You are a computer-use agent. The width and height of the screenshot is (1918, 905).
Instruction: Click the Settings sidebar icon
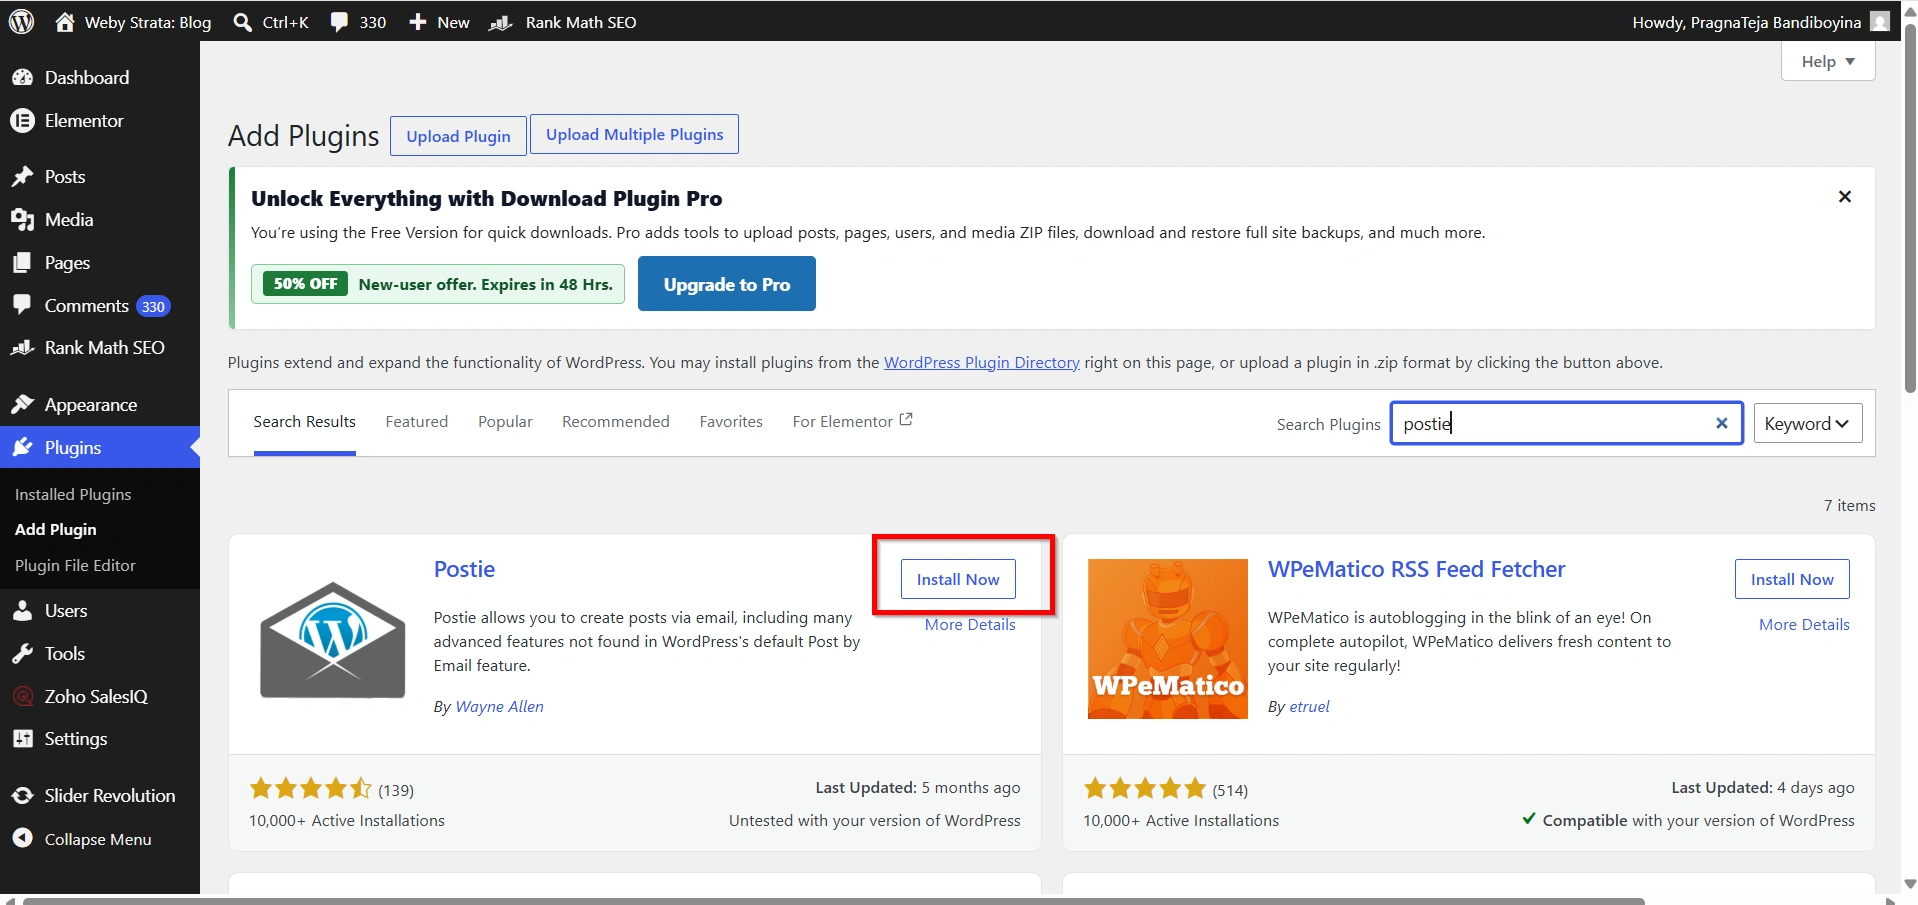(22, 738)
